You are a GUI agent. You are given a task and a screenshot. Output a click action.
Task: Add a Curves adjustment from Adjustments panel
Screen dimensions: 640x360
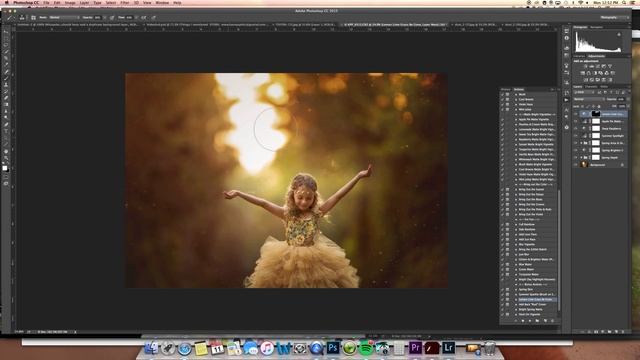coord(598,66)
